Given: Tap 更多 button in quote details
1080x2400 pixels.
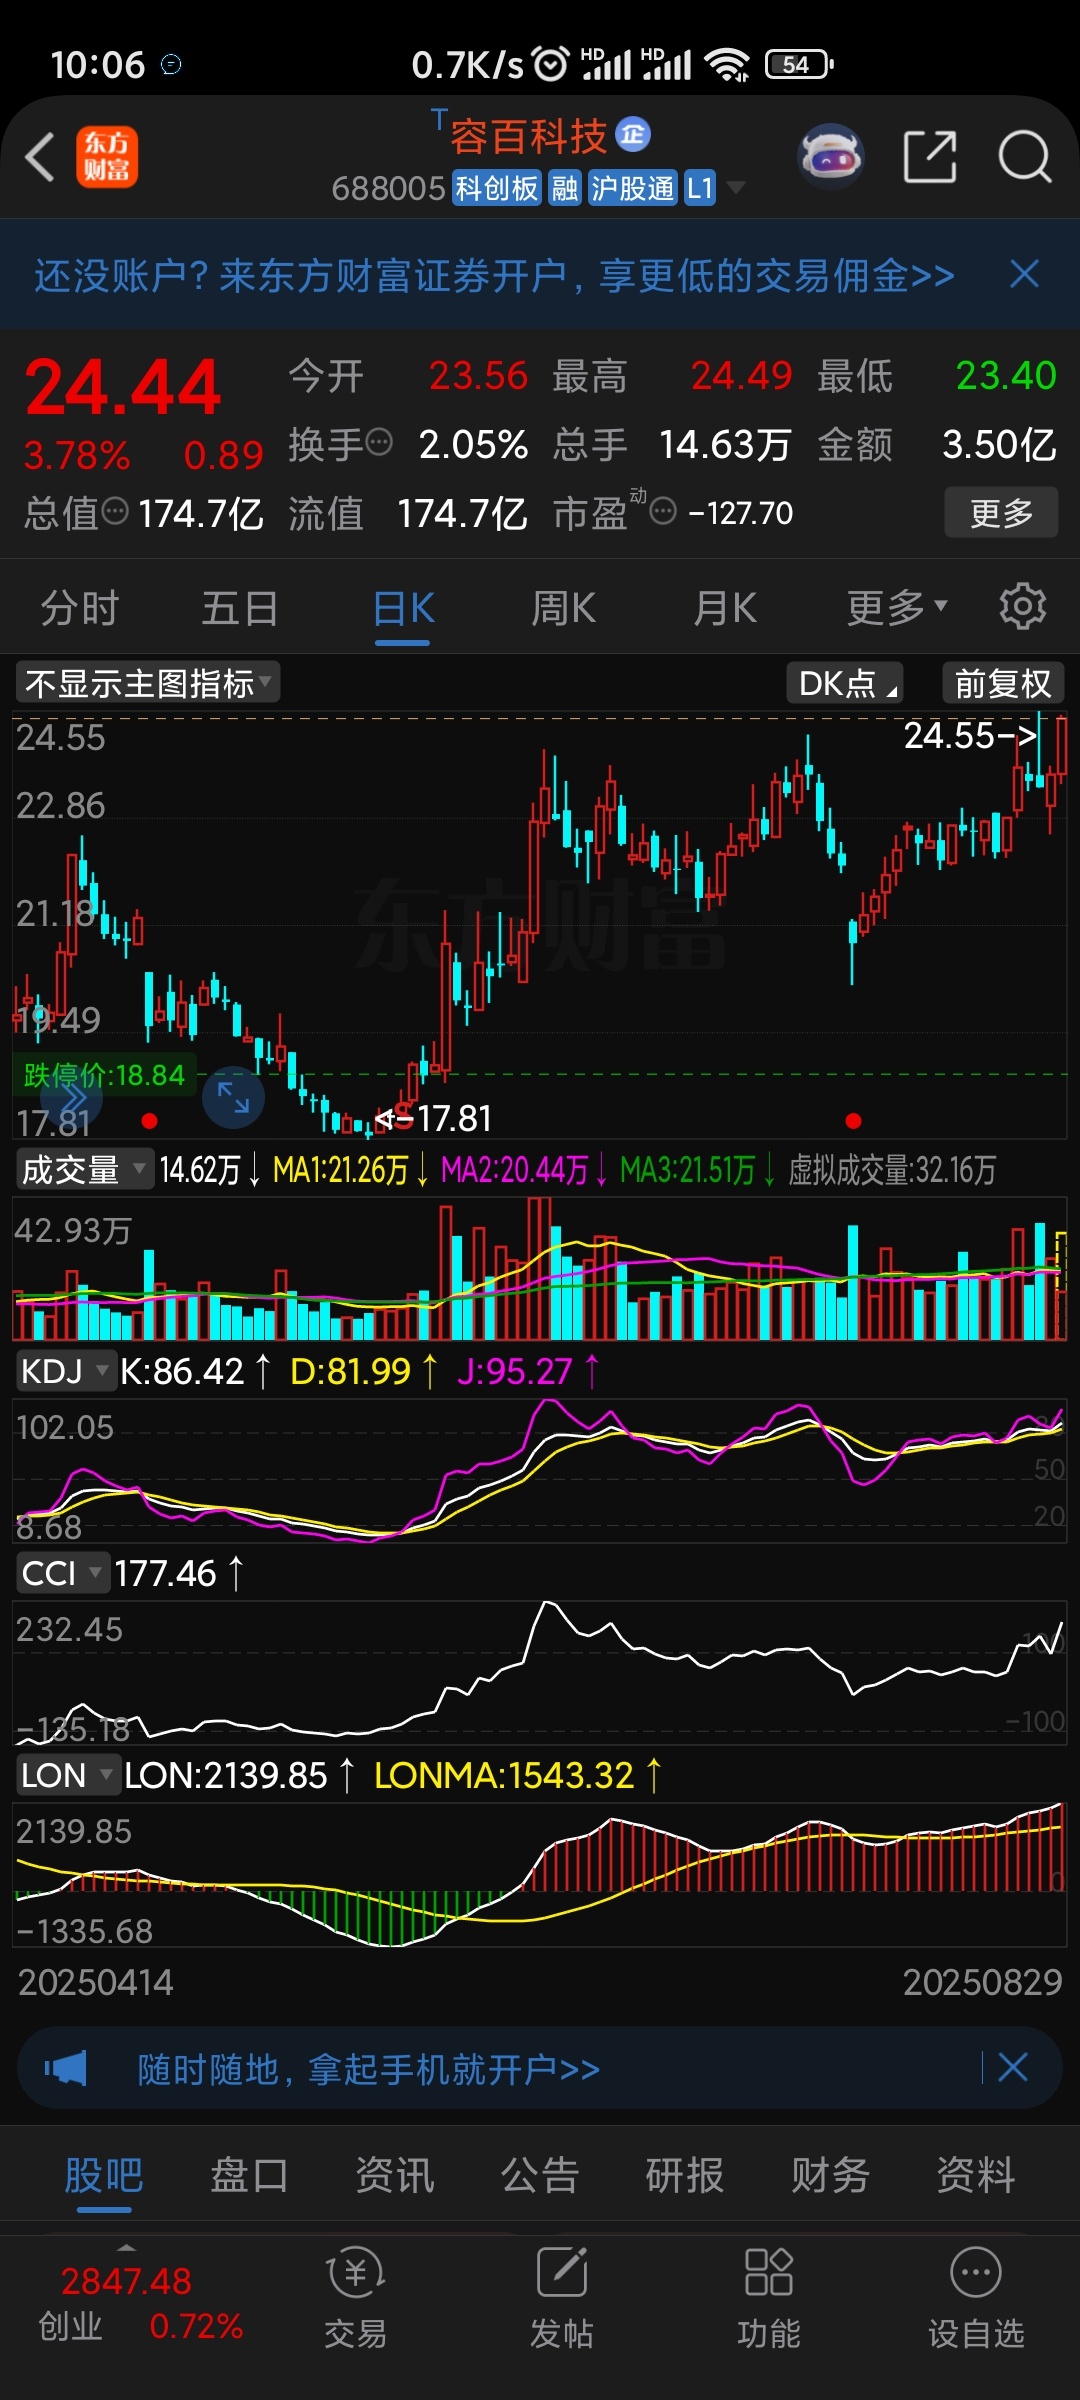Looking at the screenshot, I should (1001, 512).
